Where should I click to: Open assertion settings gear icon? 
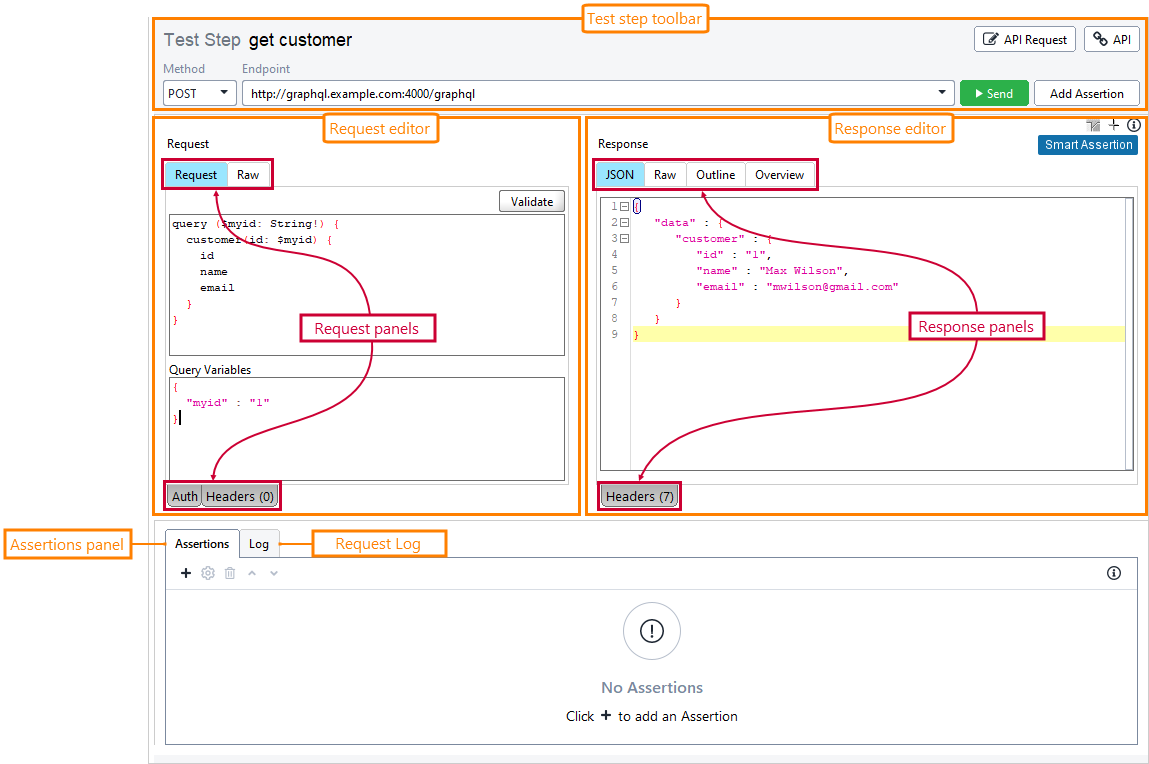coord(208,573)
